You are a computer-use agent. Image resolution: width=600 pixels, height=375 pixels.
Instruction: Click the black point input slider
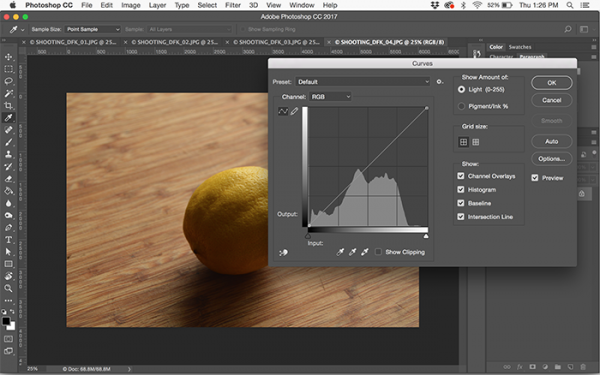pos(308,236)
